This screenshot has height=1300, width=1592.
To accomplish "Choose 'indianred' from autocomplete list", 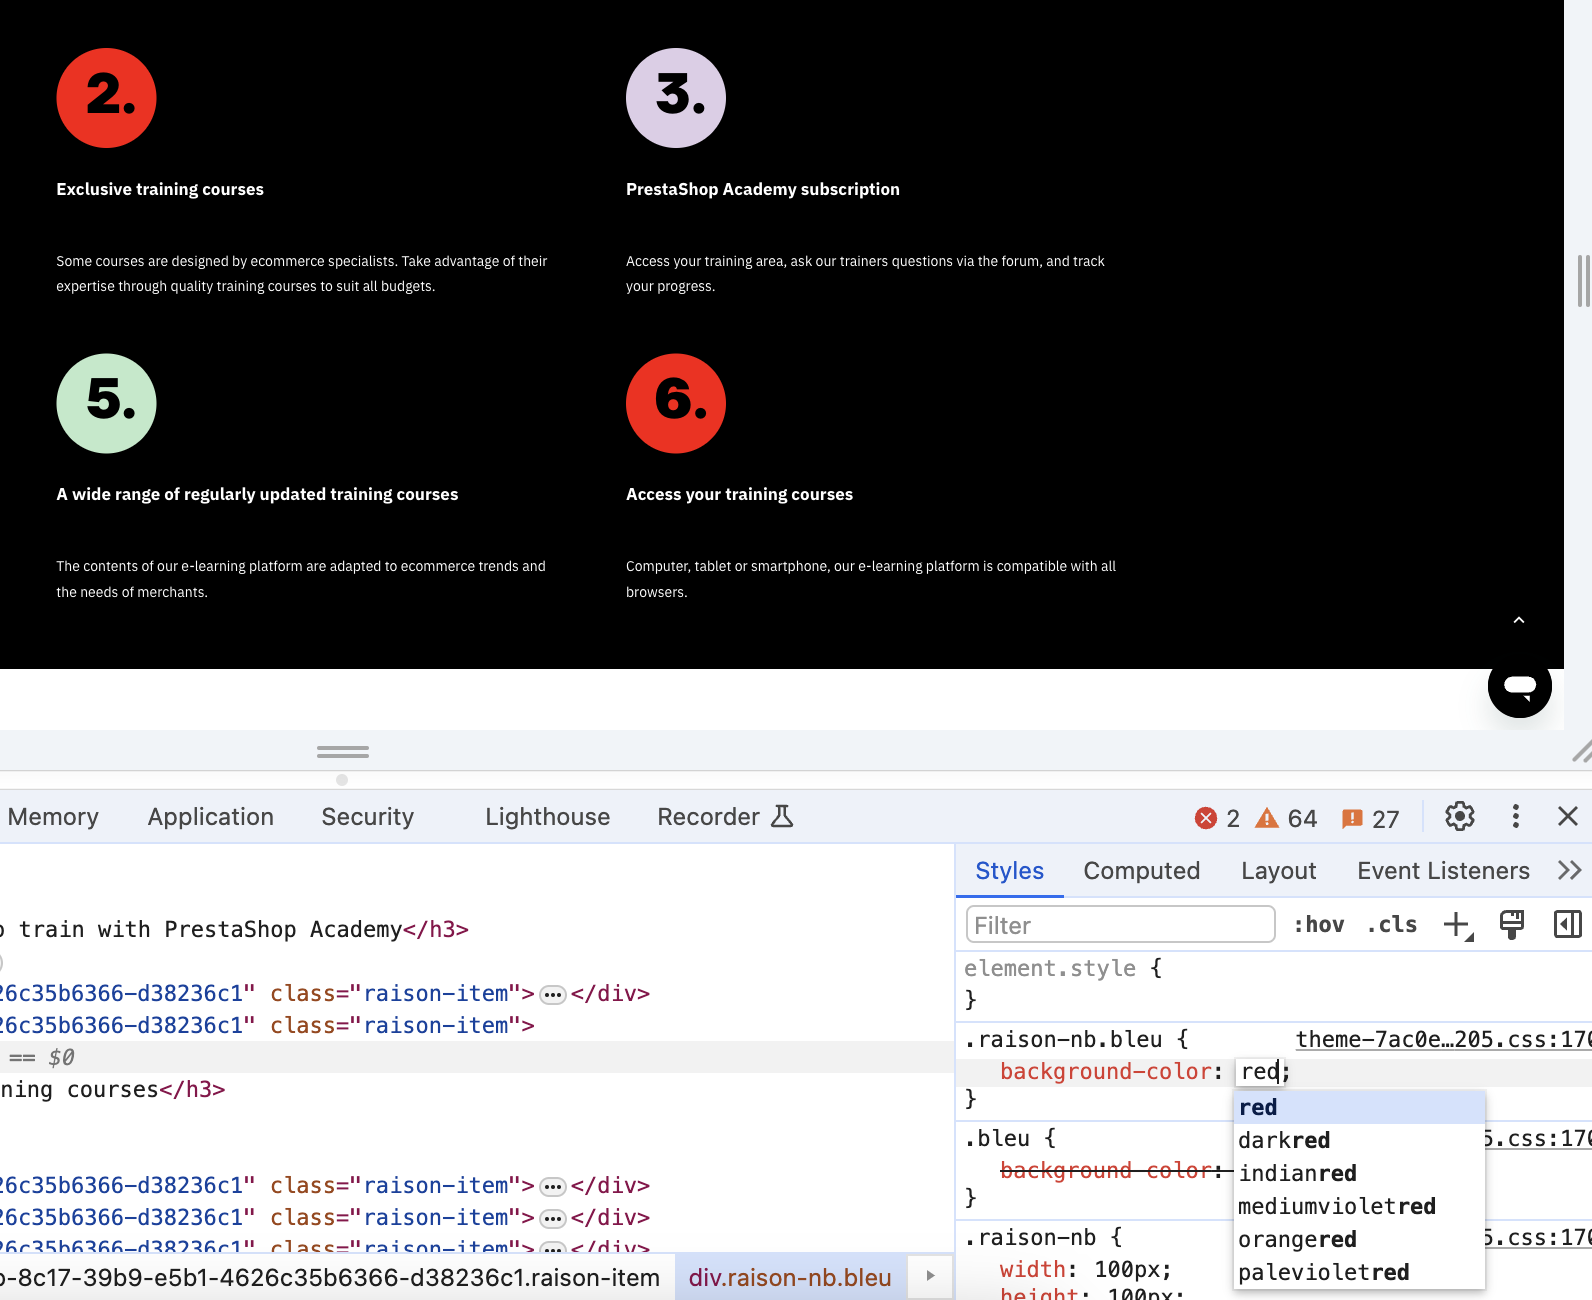I will click(1359, 1173).
